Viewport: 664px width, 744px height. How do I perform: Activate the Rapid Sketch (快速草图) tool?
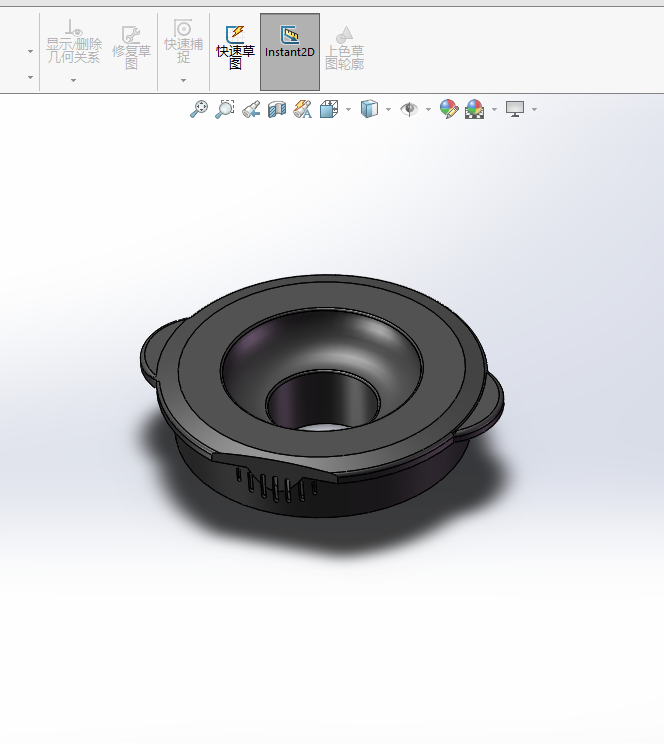click(x=235, y=47)
